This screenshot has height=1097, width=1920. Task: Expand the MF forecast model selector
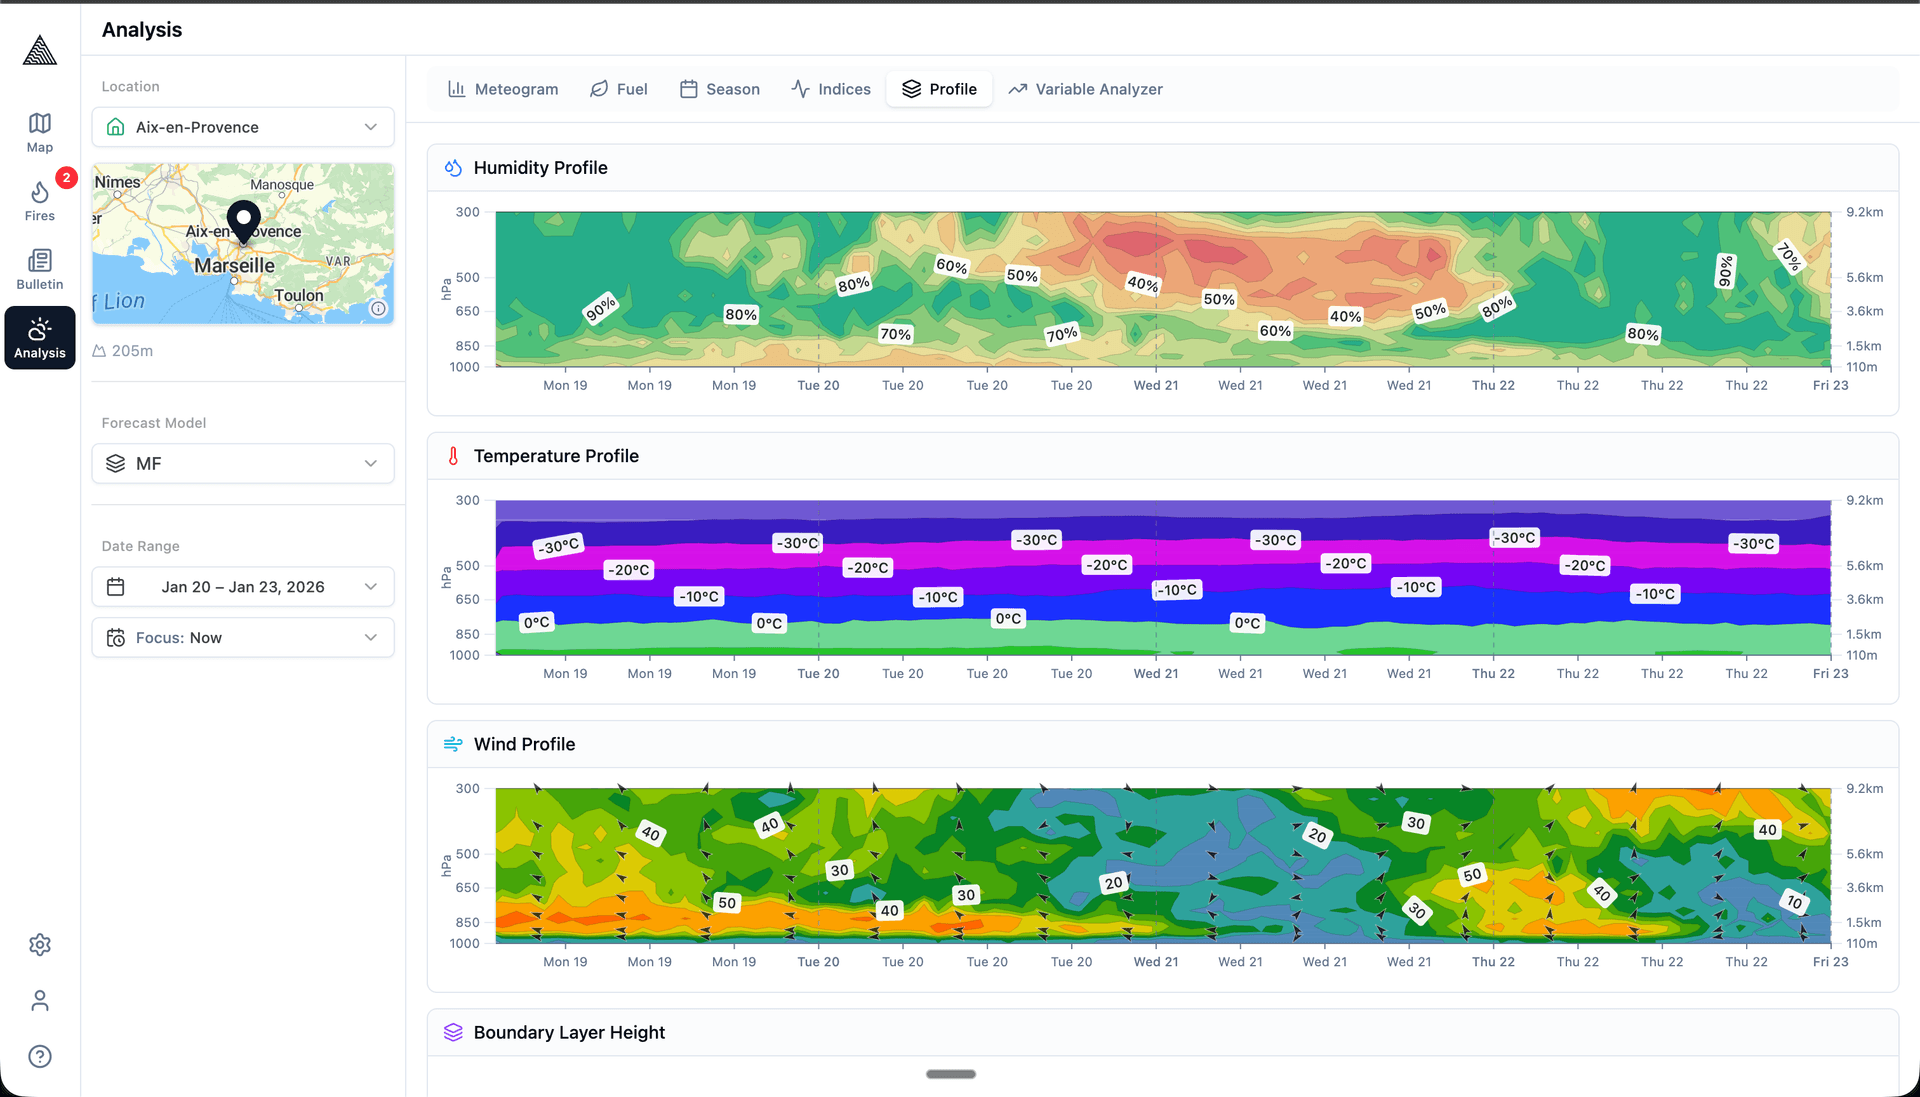(x=242, y=463)
